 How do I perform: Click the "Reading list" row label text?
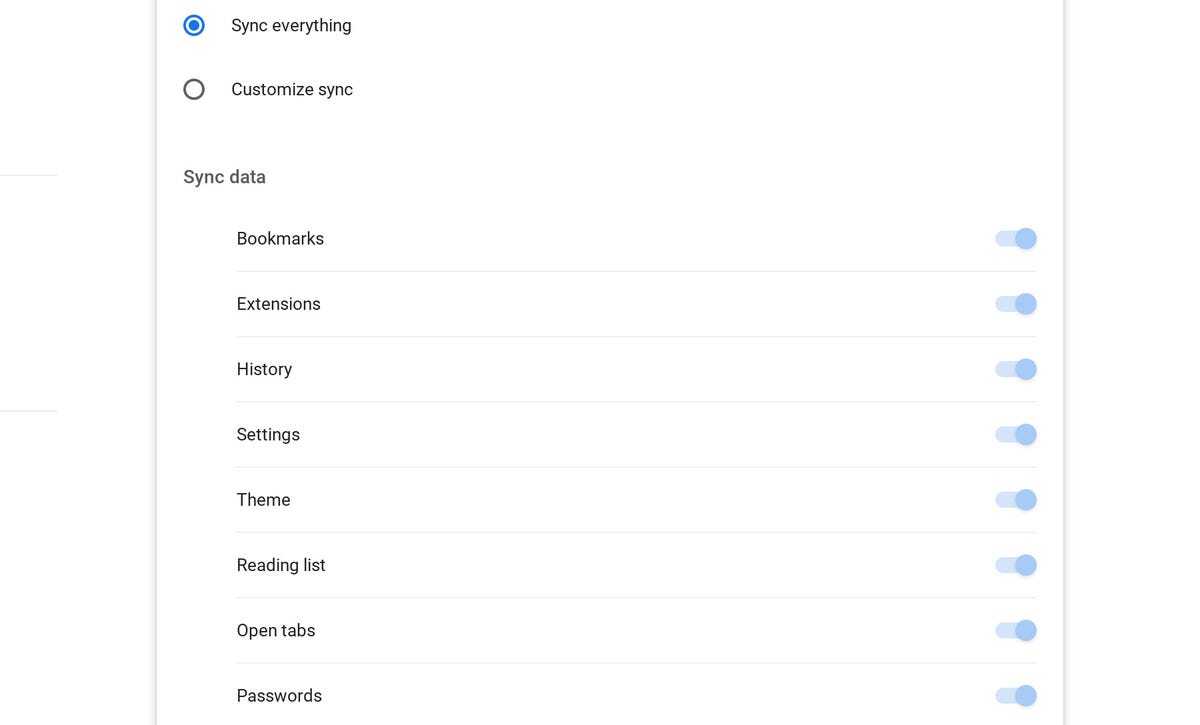(281, 565)
